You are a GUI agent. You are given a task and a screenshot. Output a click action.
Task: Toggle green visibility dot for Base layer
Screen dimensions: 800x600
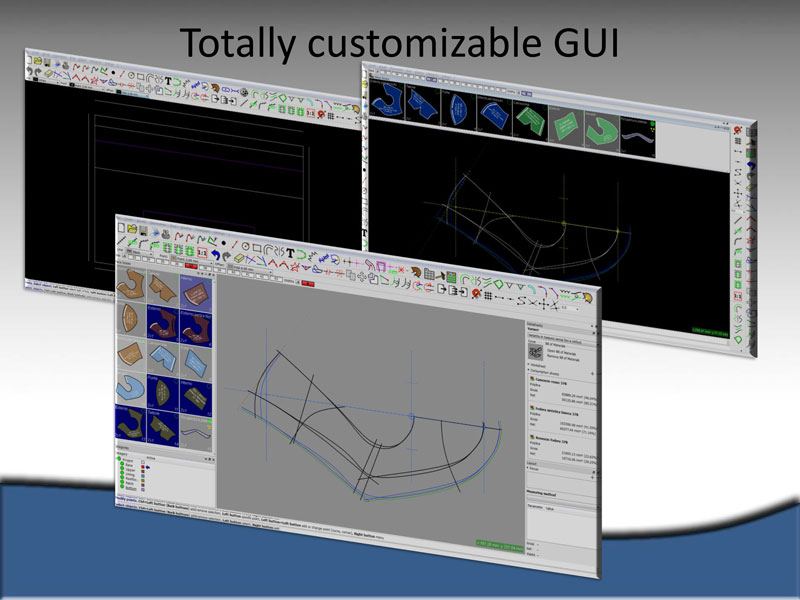click(122, 463)
